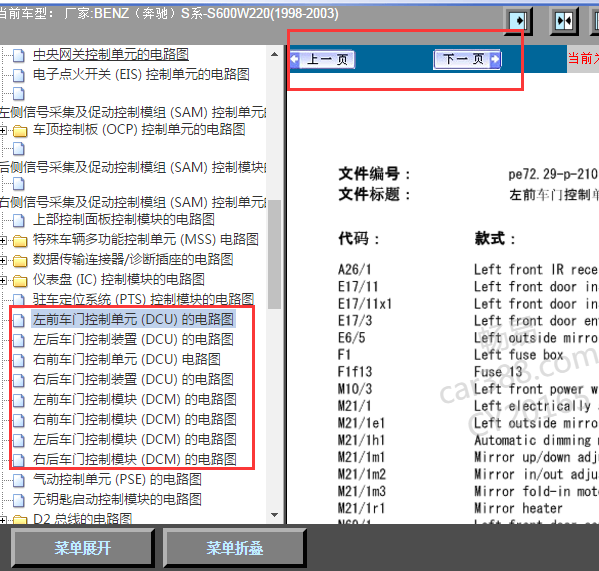Select 左后车门控制装置 (DCU) 的电路图
599x571 pixels.
click(x=133, y=339)
